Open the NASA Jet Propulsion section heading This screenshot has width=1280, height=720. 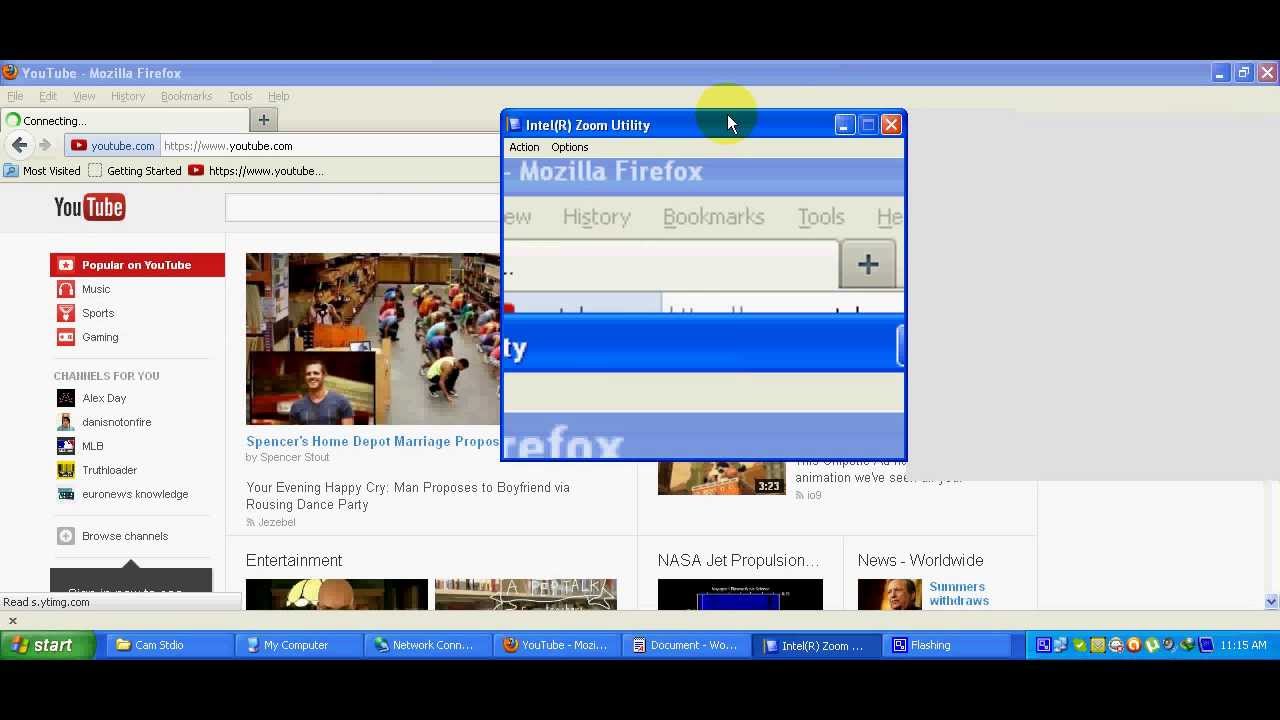(738, 560)
